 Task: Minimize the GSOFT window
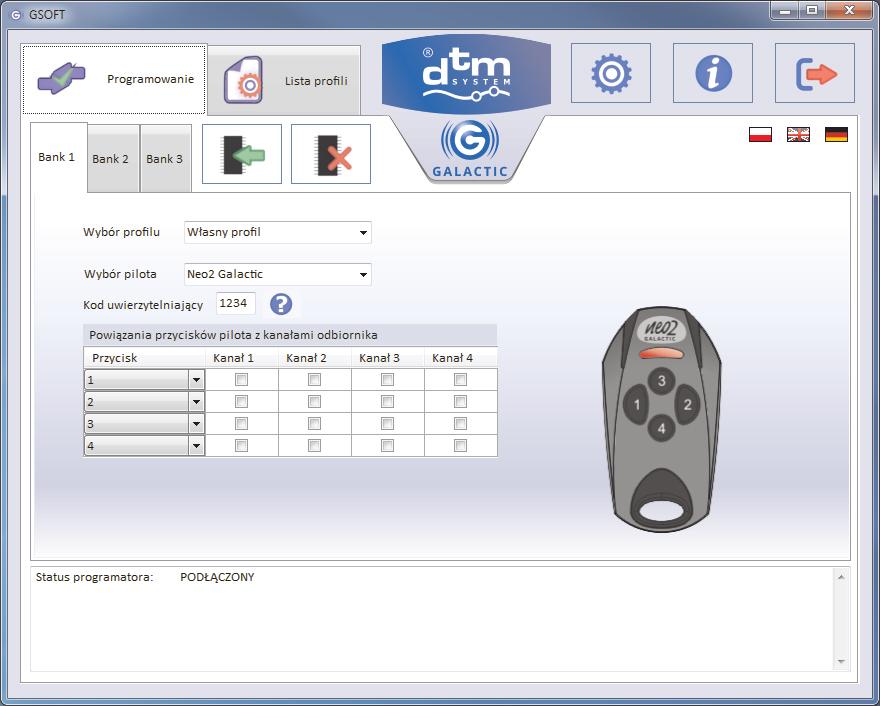coord(785,11)
